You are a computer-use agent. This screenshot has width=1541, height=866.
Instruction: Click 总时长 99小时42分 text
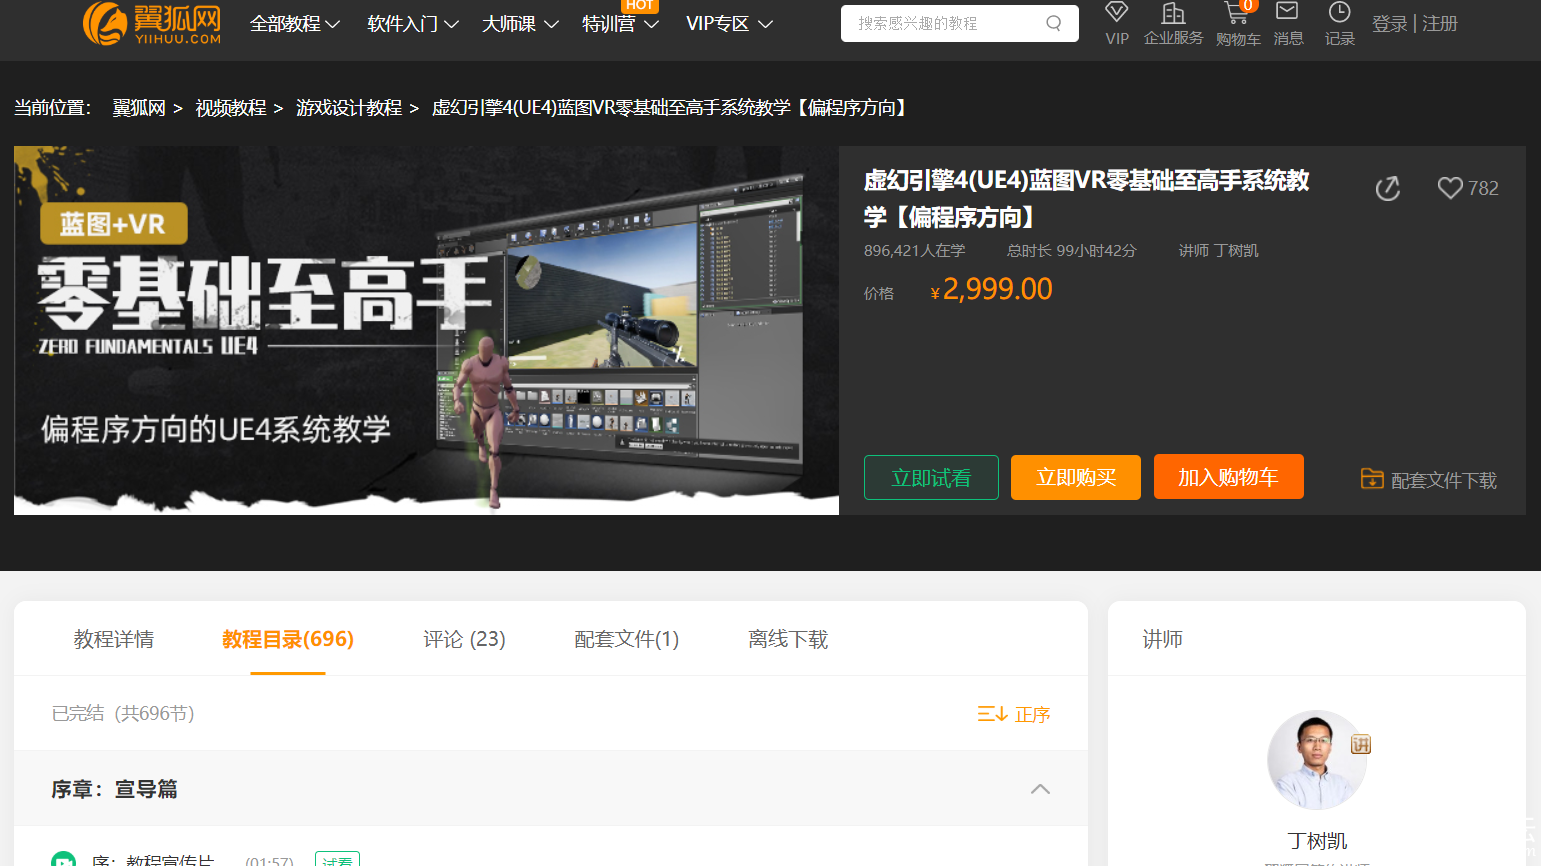(x=1072, y=251)
